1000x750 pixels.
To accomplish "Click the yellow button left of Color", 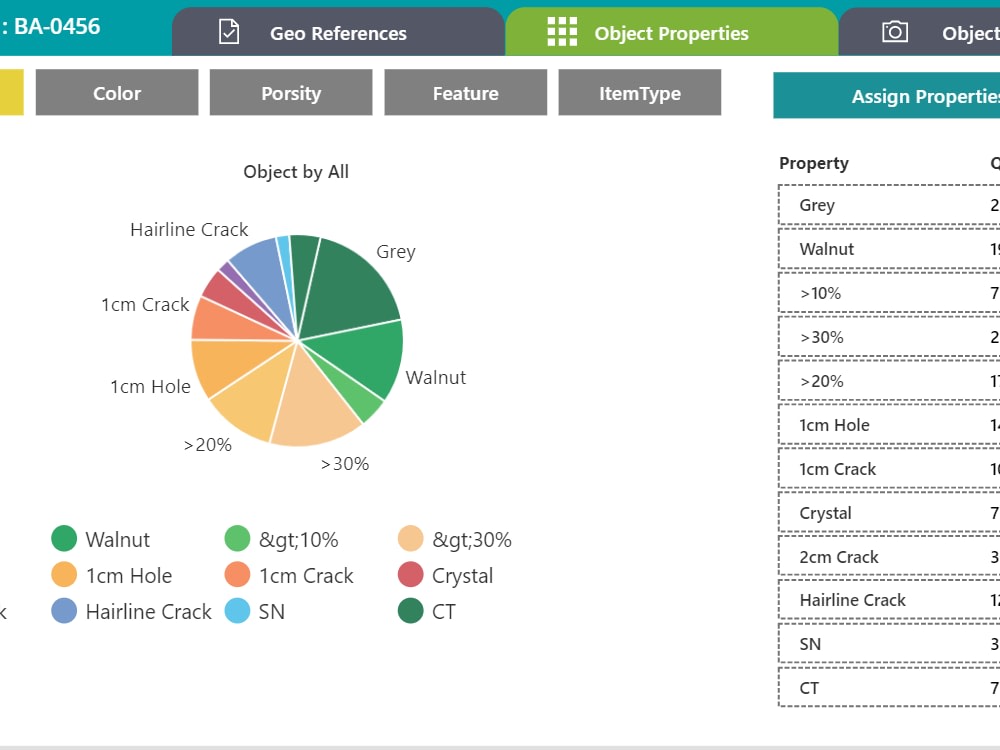I will pyautogui.click(x=11, y=93).
